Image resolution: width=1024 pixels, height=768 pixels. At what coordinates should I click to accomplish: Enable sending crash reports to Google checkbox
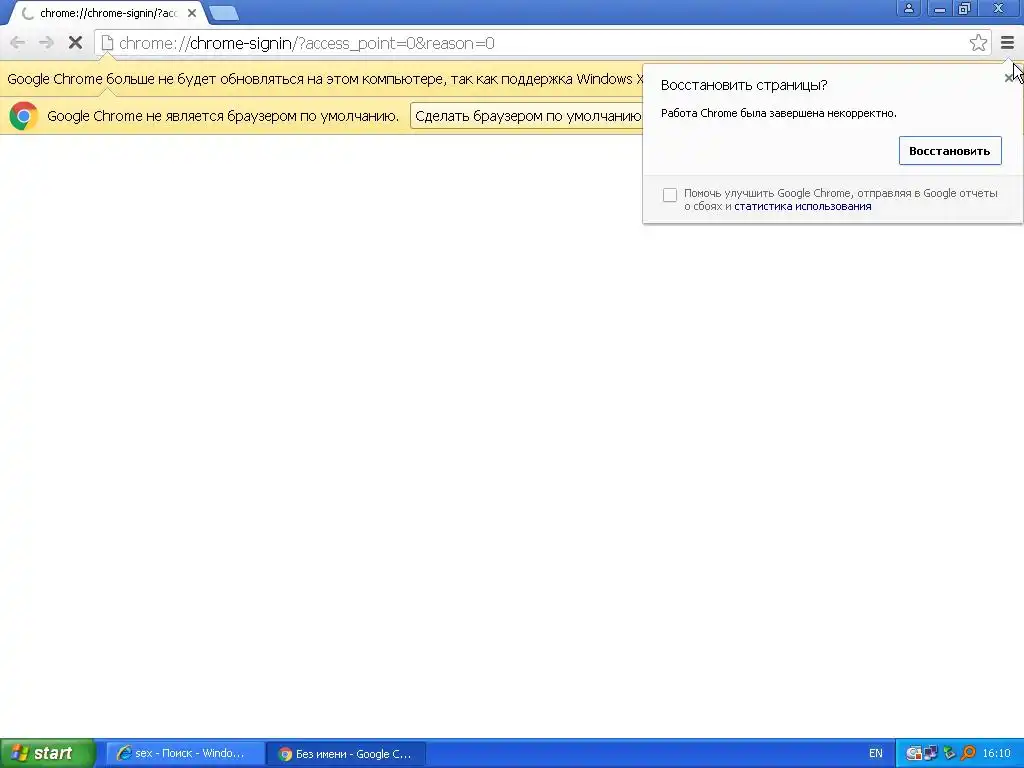(669, 195)
